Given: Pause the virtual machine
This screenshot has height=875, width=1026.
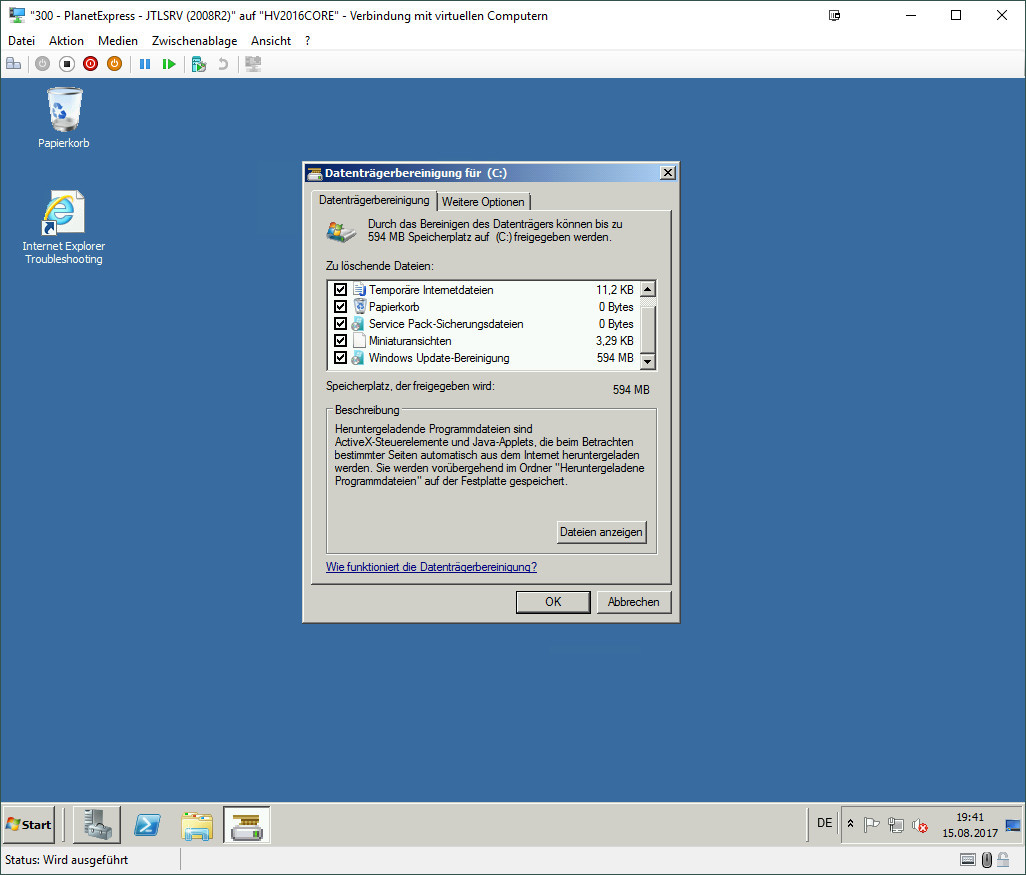Looking at the screenshot, I should [145, 64].
